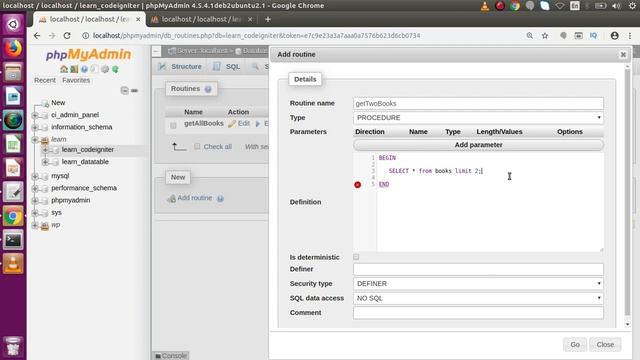The height and width of the screenshot is (360, 640).
Task: Reload the page in Chrome
Action: coord(67,36)
